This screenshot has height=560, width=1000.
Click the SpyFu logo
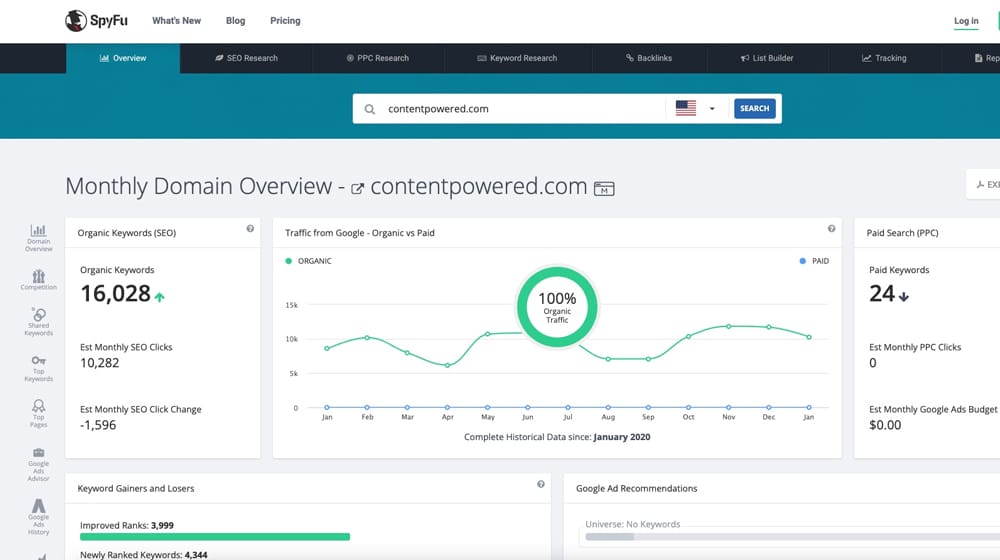(x=96, y=20)
